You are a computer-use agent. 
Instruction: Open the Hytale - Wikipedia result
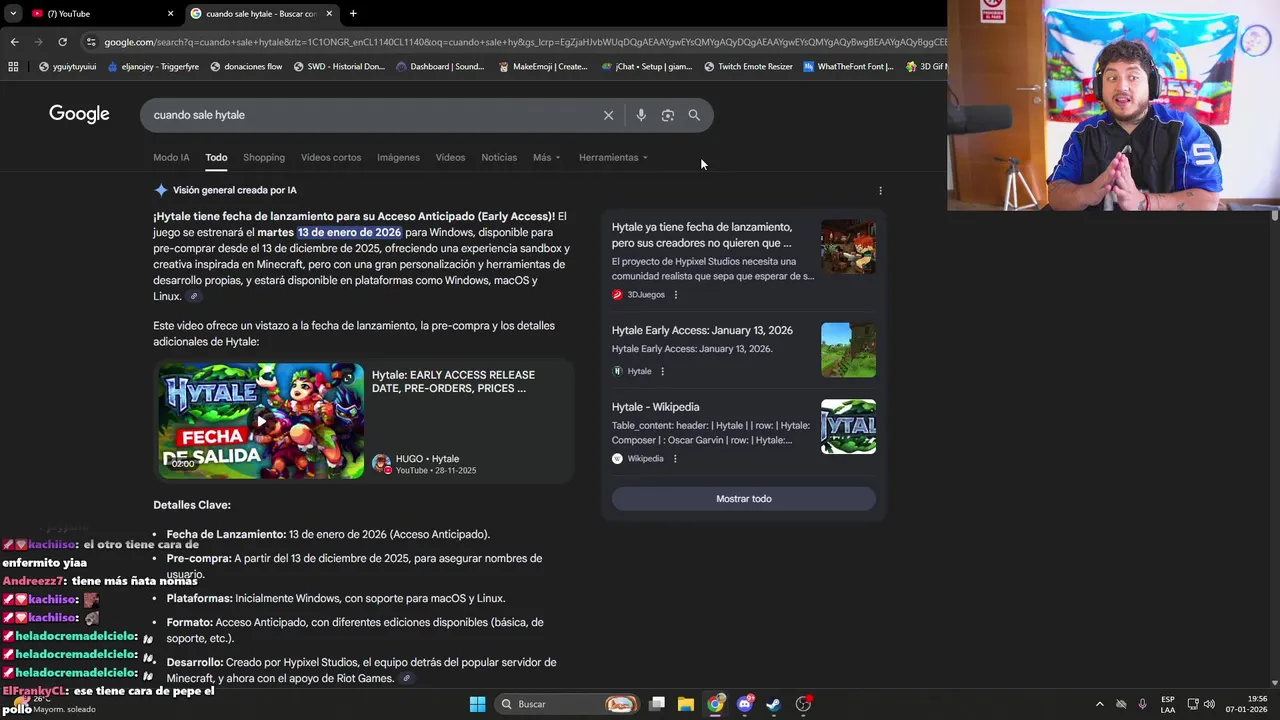coord(655,407)
